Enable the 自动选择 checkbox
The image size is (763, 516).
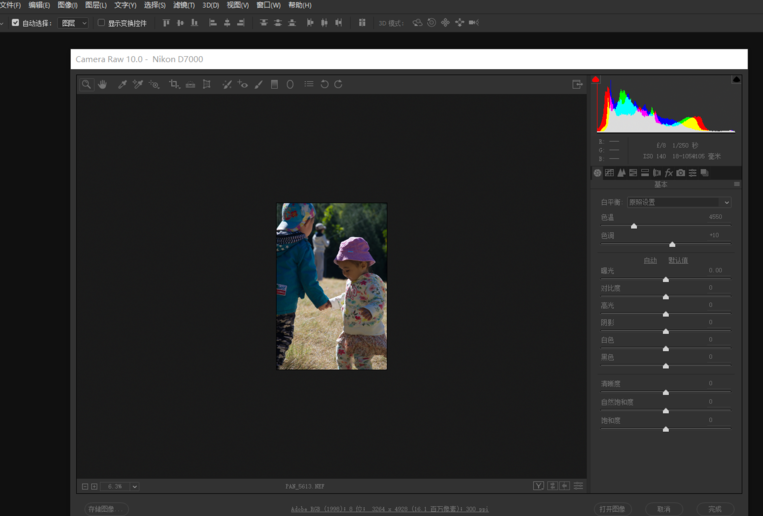pyautogui.click(x=15, y=22)
